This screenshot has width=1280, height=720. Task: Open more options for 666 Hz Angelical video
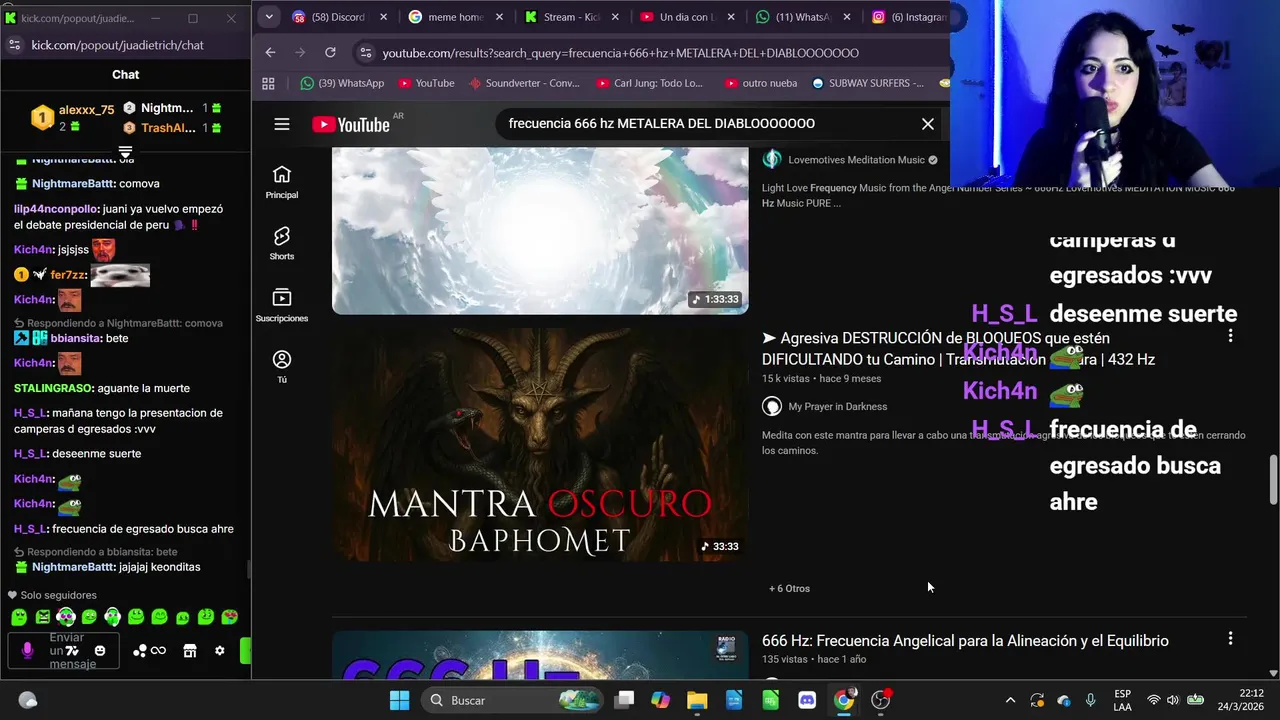point(1230,638)
